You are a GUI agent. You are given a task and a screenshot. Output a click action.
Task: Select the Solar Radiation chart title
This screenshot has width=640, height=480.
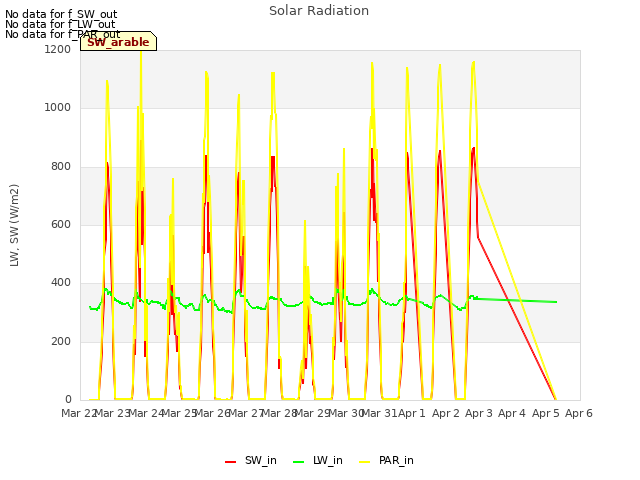coord(319,11)
